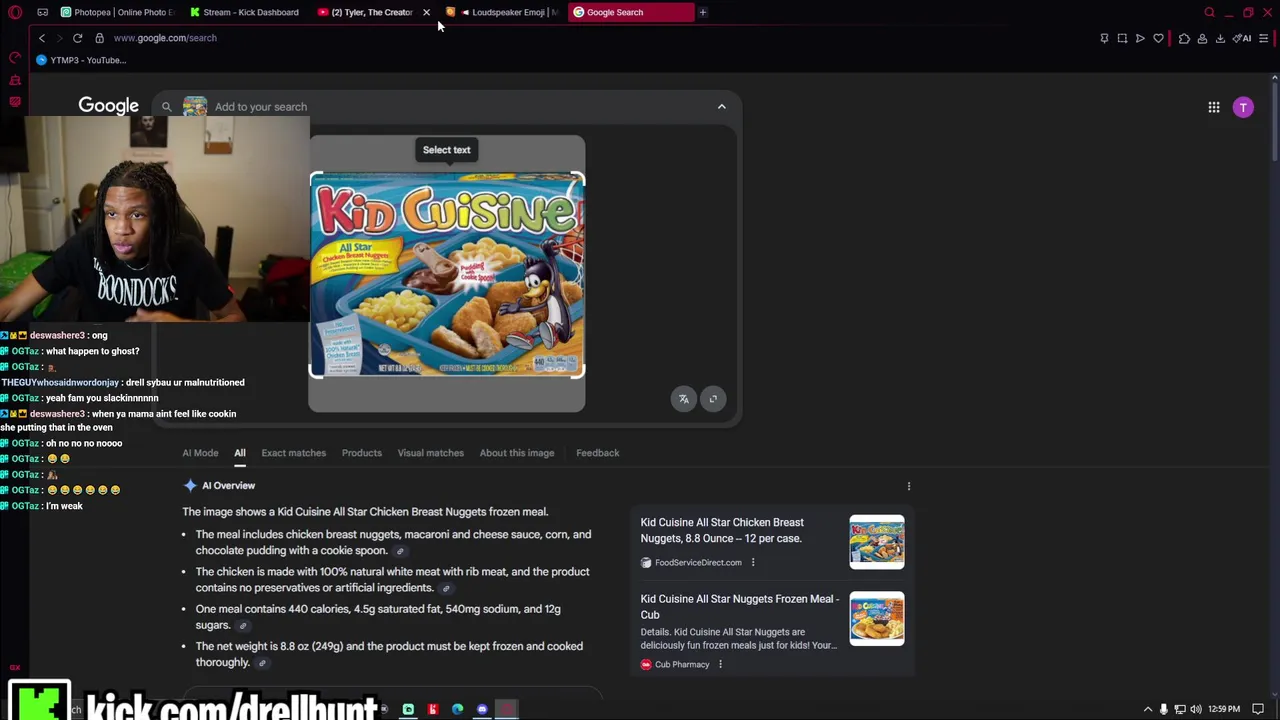View site security lock info

pos(99,38)
